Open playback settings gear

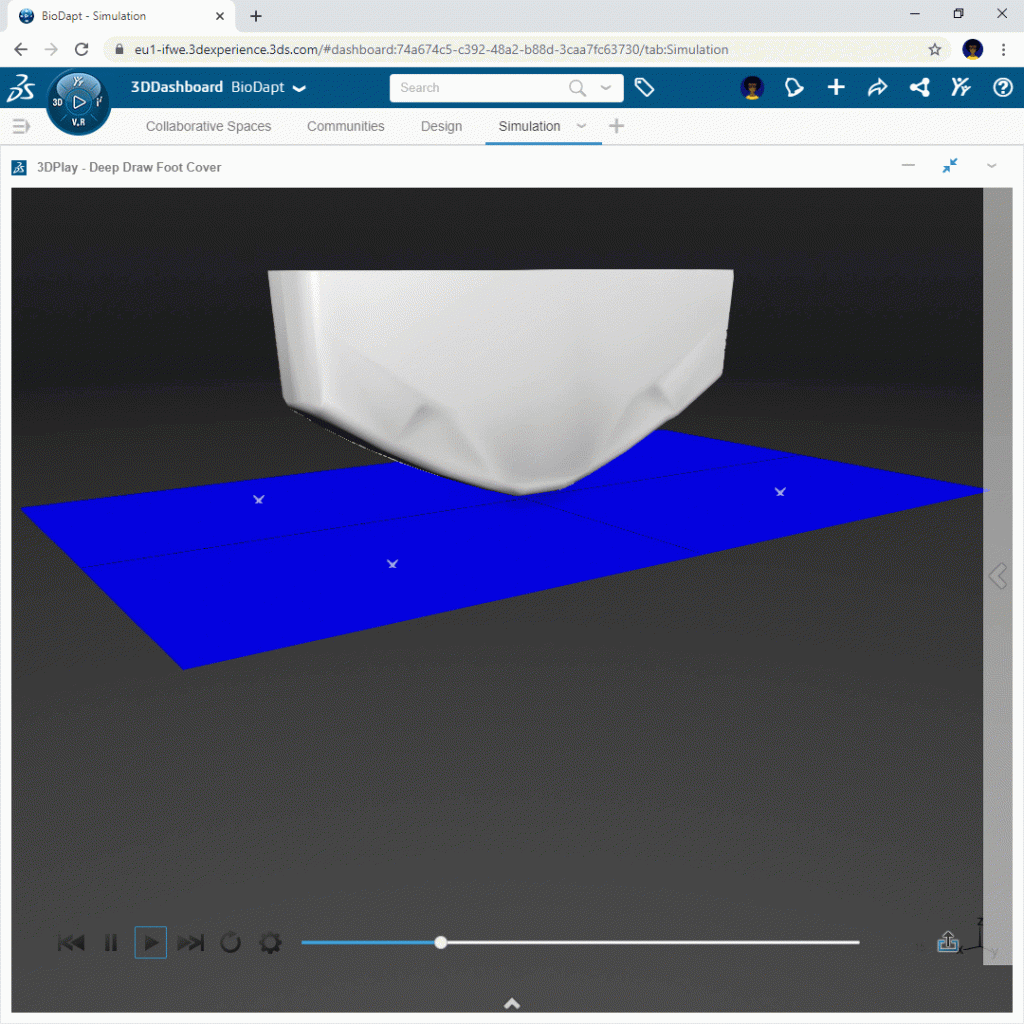(270, 943)
